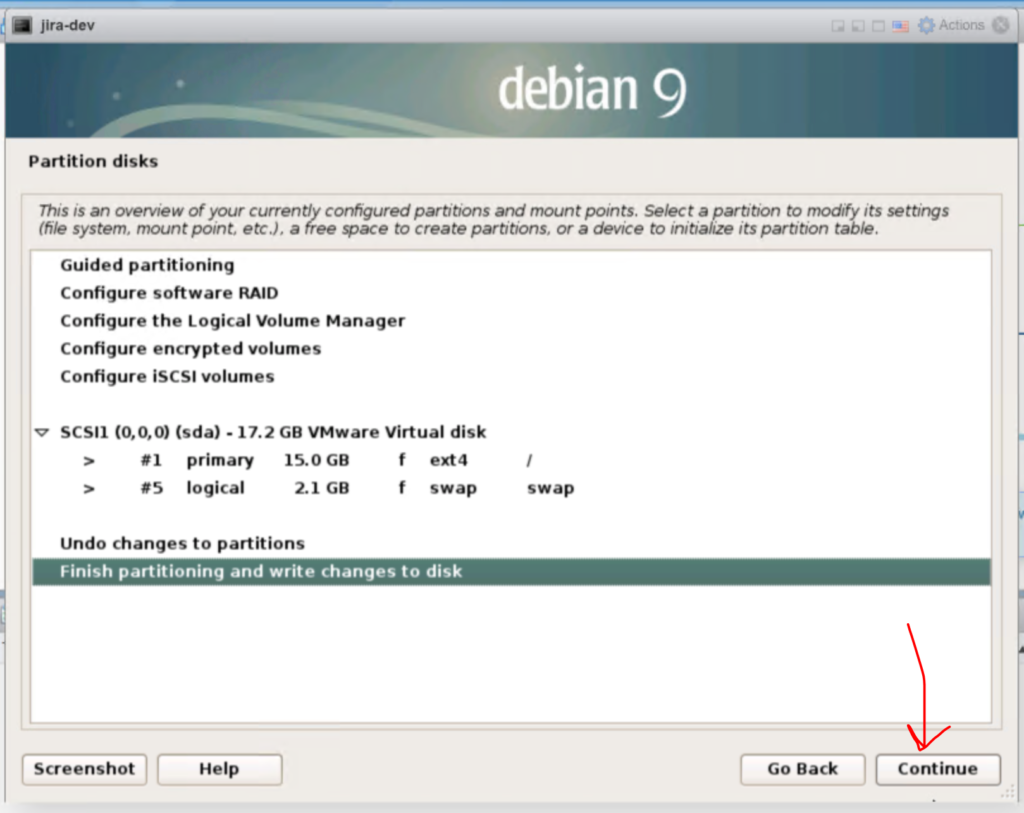
Task: Click the US flag keyboard layout icon
Action: [x=901, y=26]
